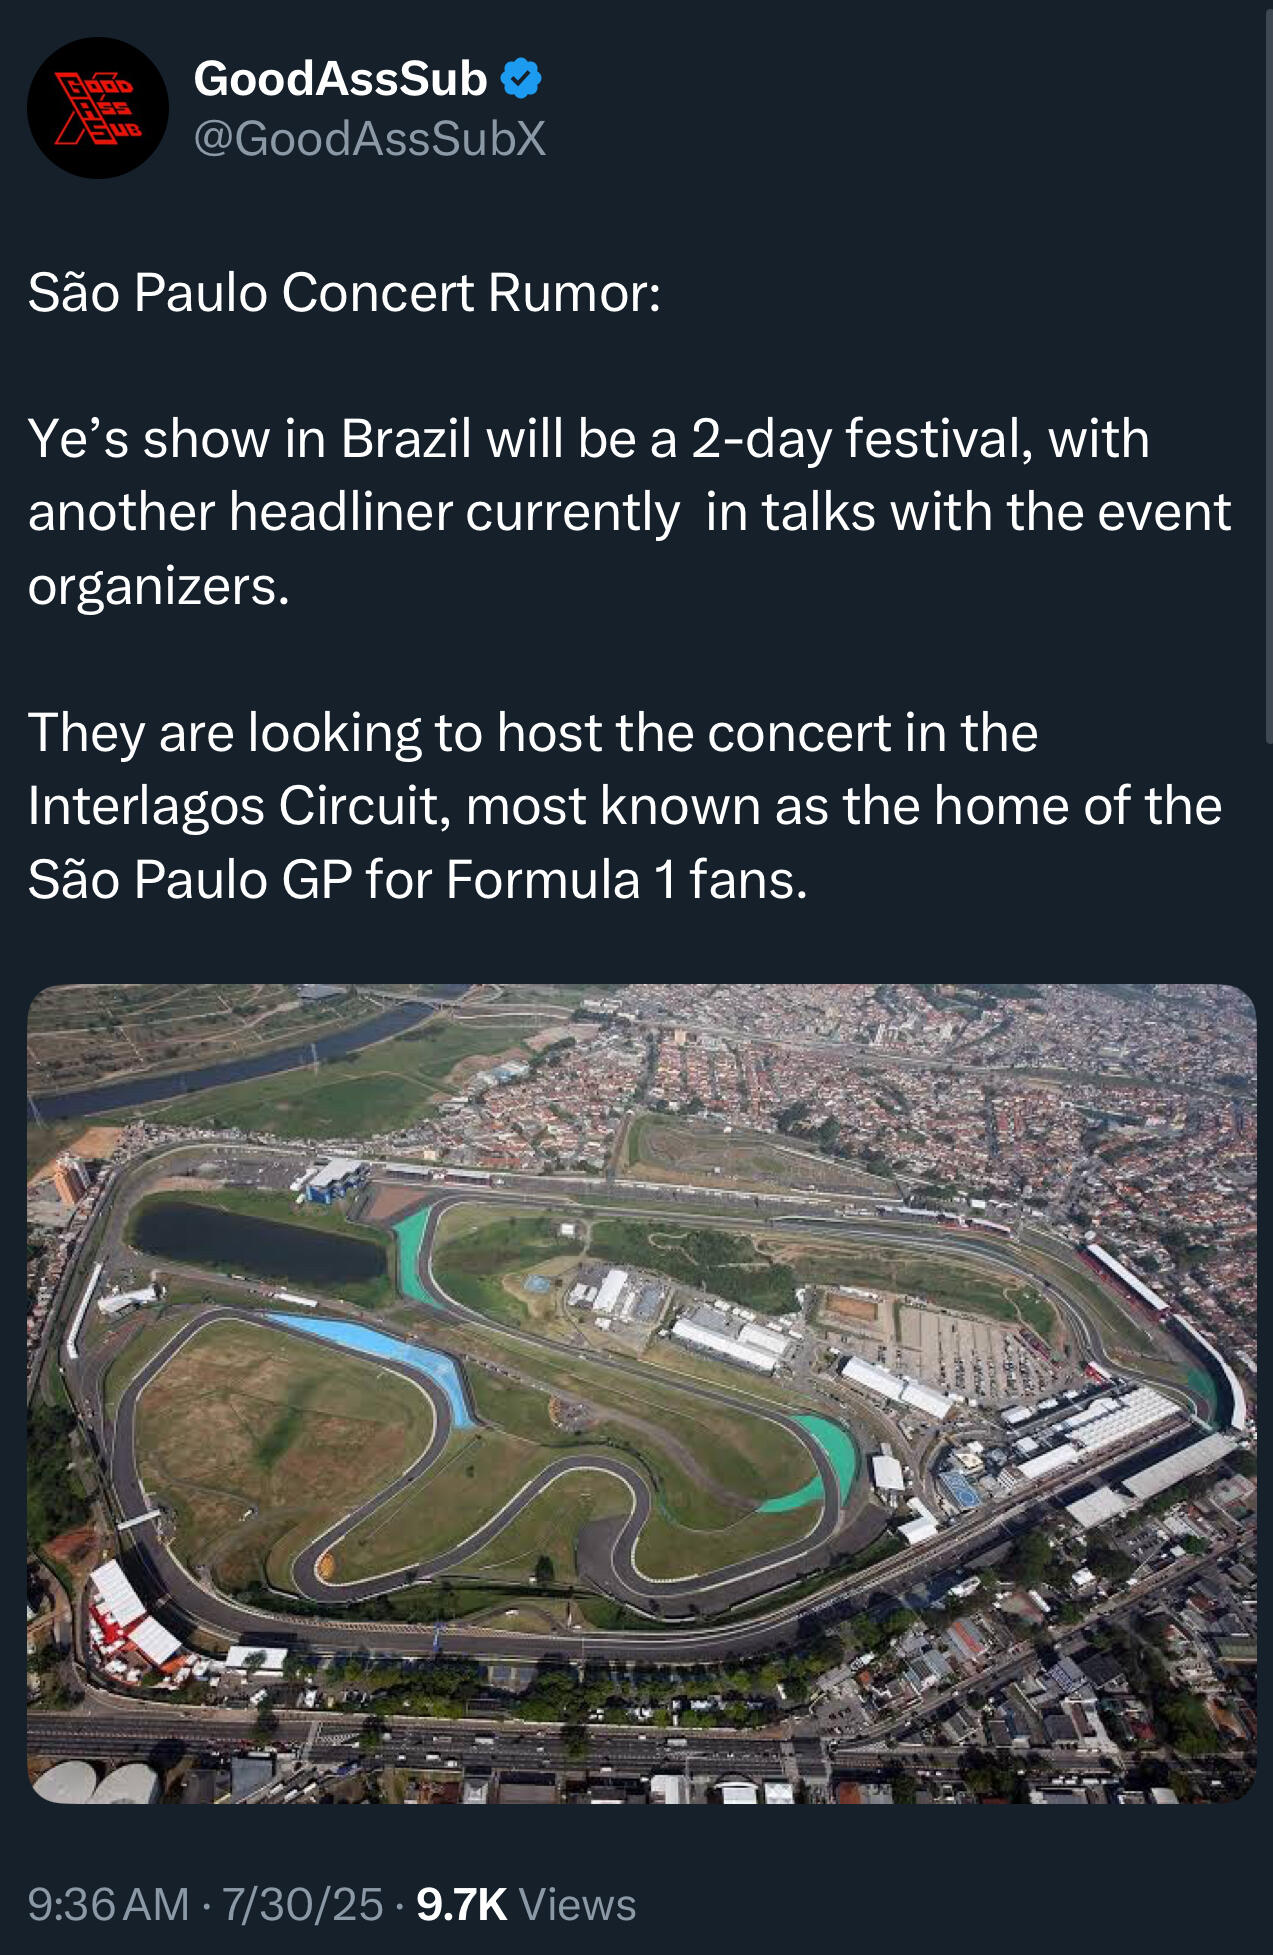
Task: Click the 9:36 AM timestamp
Action: (108, 1905)
